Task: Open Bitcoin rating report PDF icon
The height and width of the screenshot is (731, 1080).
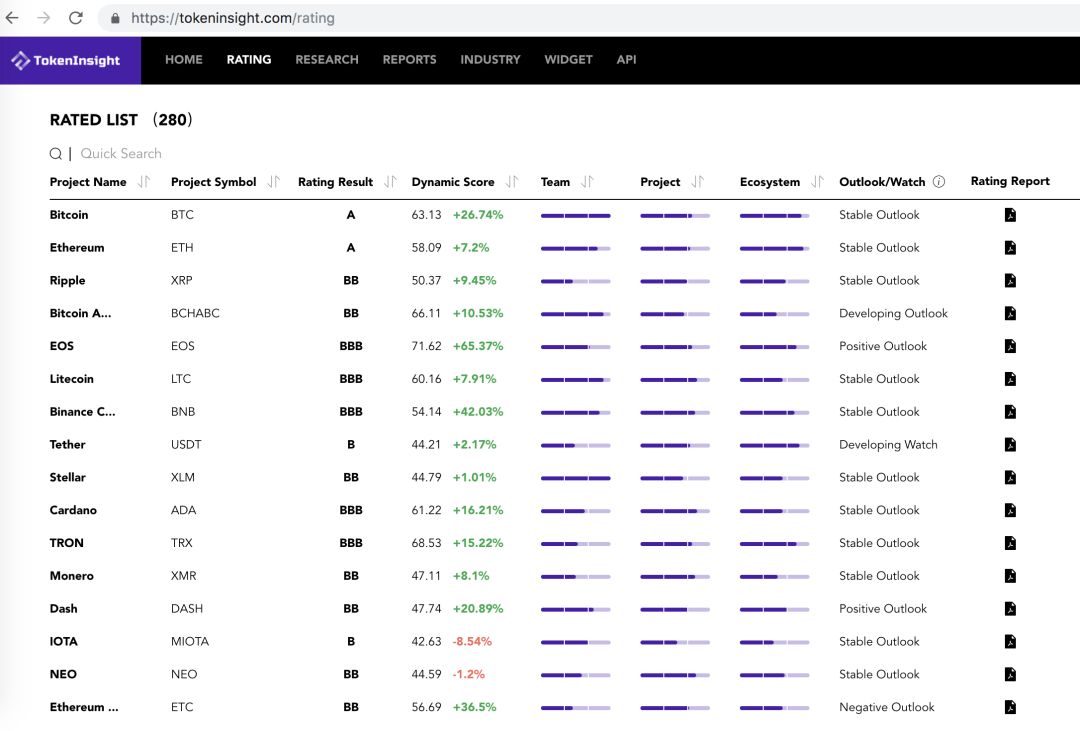Action: (1010, 215)
